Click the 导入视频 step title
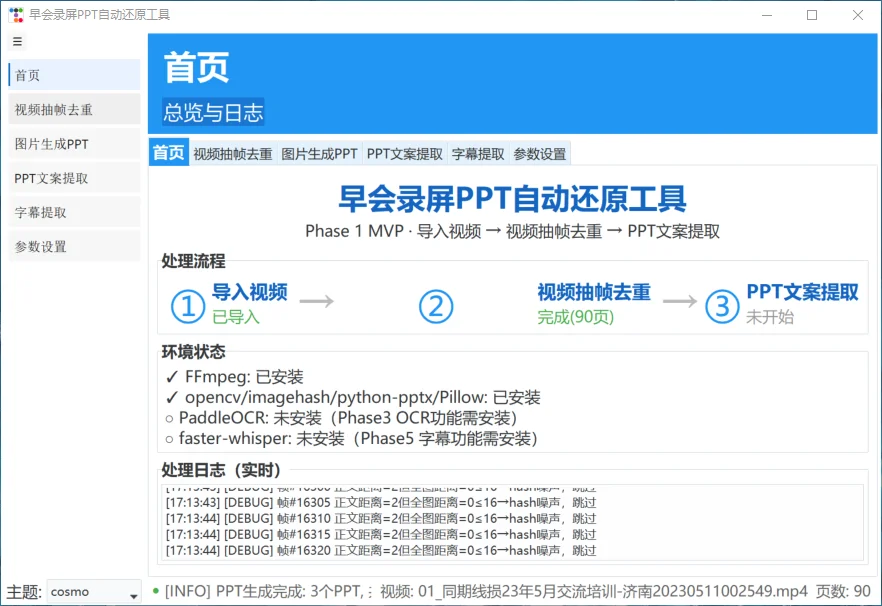 [250, 292]
